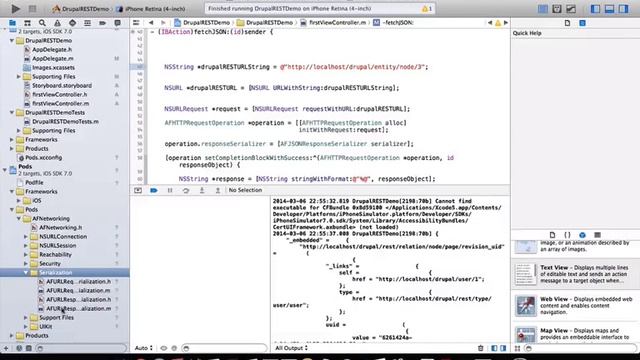Hide the debug area button
The height and width of the screenshot is (360, 640).
pos(138,190)
